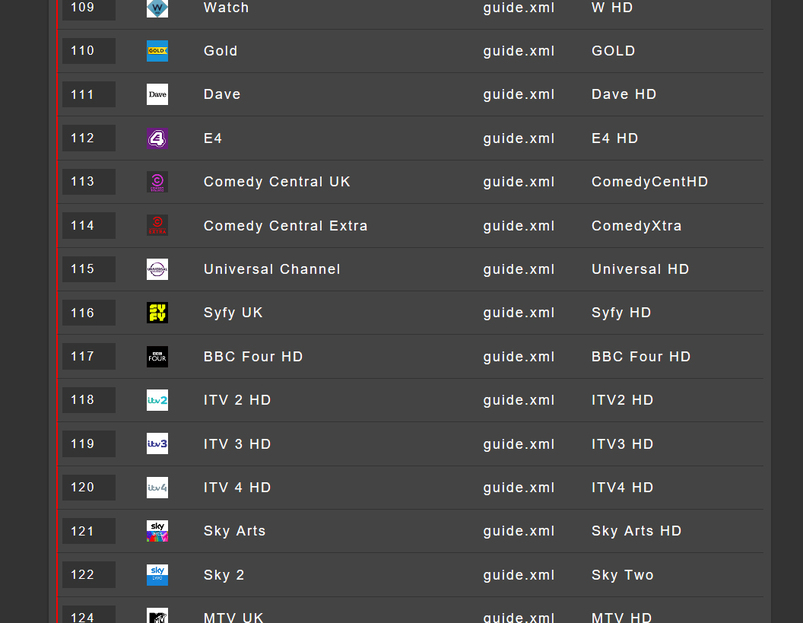Select channel number 118 field
Image resolution: width=803 pixels, height=623 pixels.
89,400
